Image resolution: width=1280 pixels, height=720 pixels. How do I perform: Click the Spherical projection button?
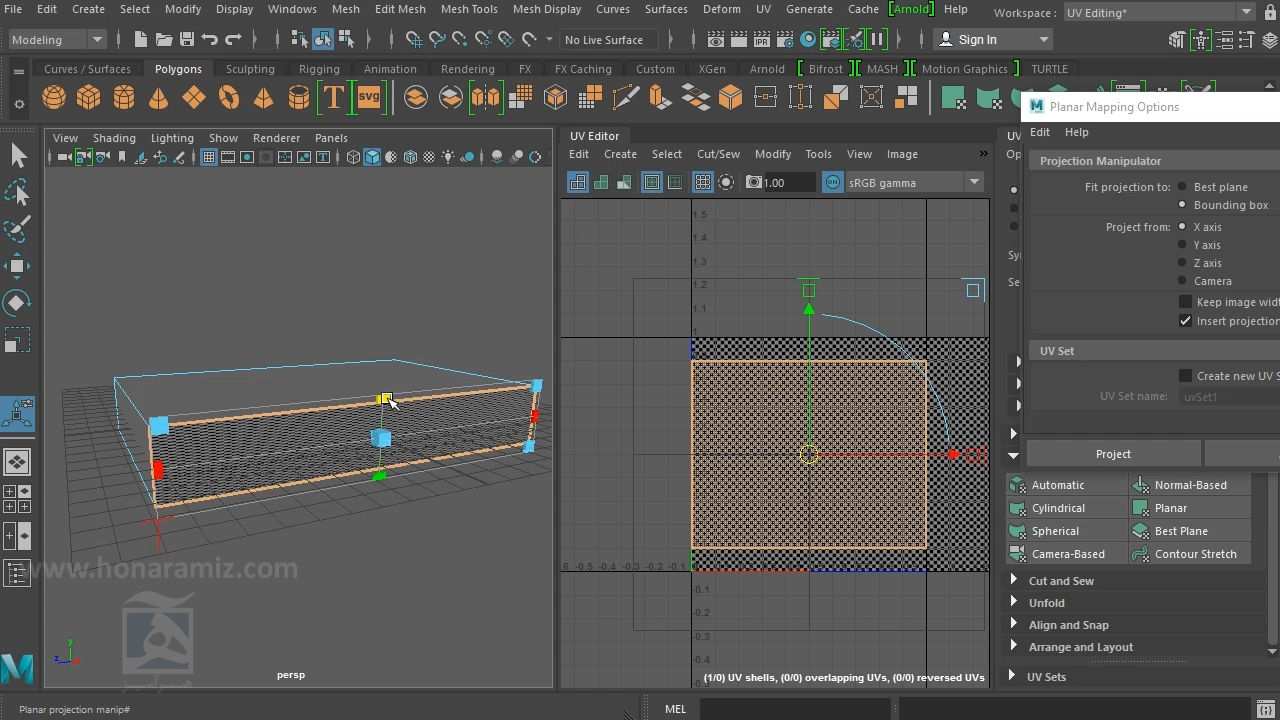(x=1067, y=531)
